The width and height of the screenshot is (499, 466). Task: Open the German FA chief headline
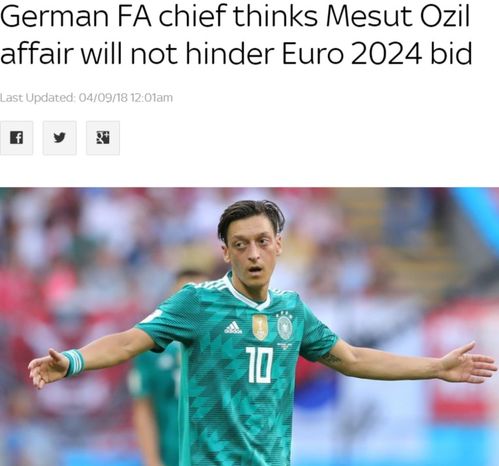(236, 35)
